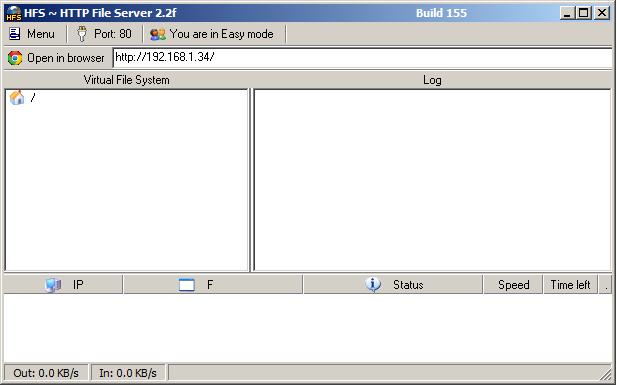Close the HFS window
This screenshot has height=386, width=617.
(x=602, y=13)
